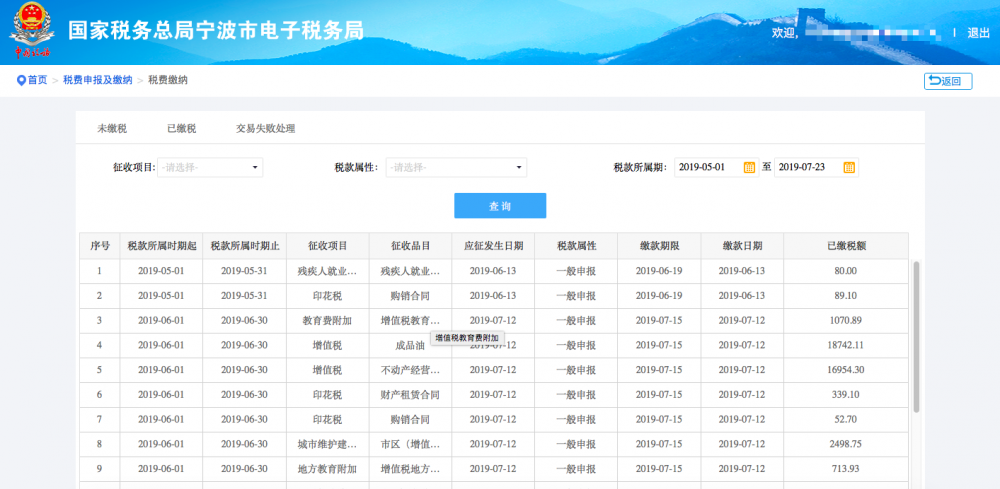The height and width of the screenshot is (489, 1000).
Task: Open the 税款属性 dropdown
Action: [456, 168]
